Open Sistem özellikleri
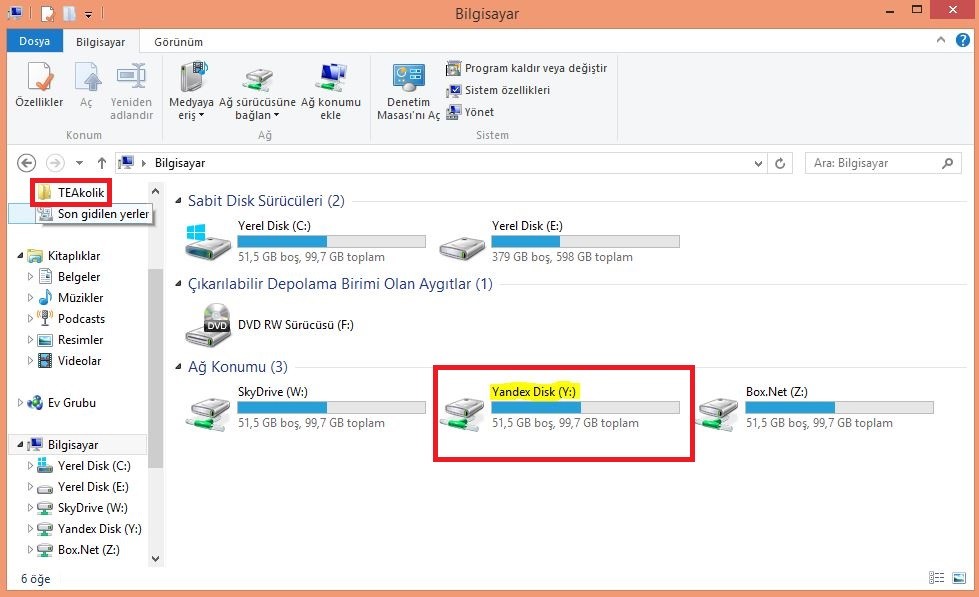The width and height of the screenshot is (979, 597). (x=498, y=90)
